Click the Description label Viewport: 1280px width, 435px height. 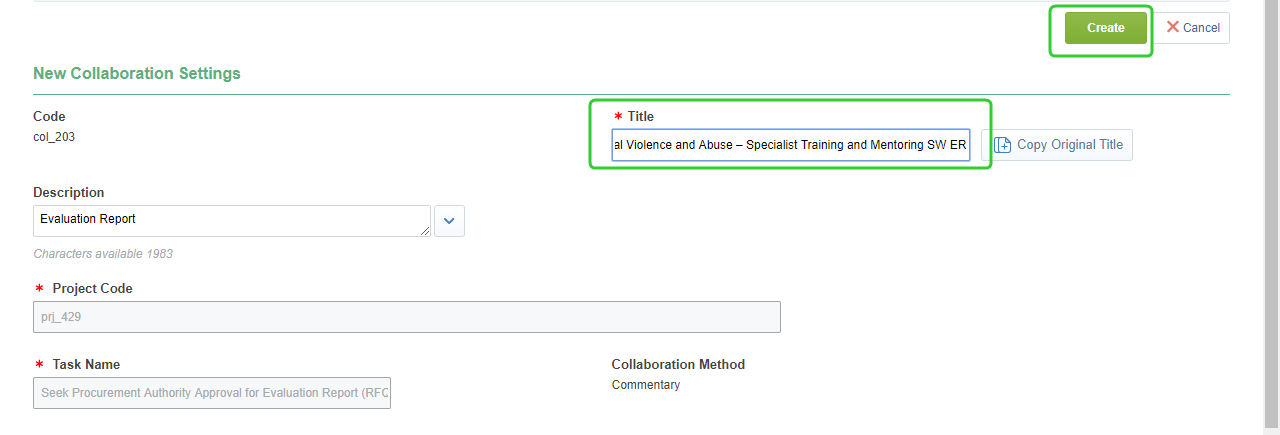coord(69,193)
